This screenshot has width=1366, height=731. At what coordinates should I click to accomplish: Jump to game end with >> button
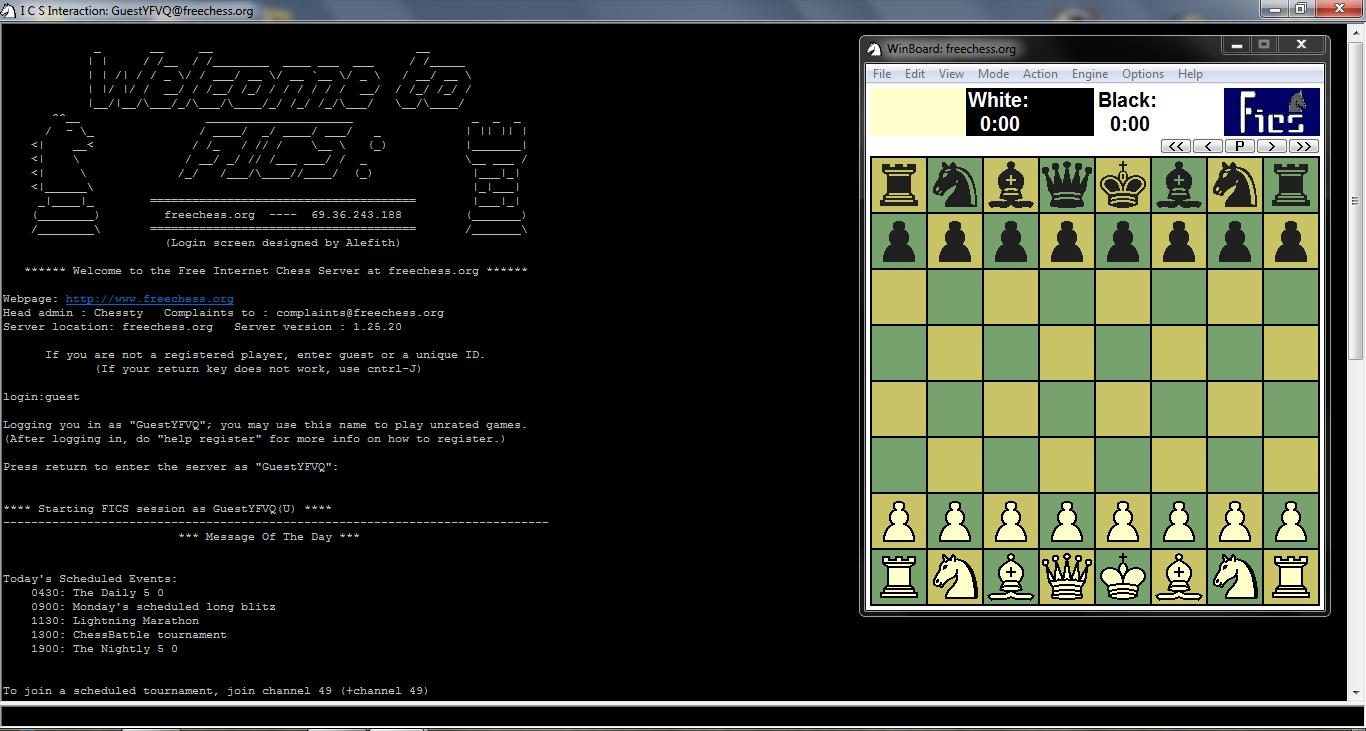[x=1304, y=146]
